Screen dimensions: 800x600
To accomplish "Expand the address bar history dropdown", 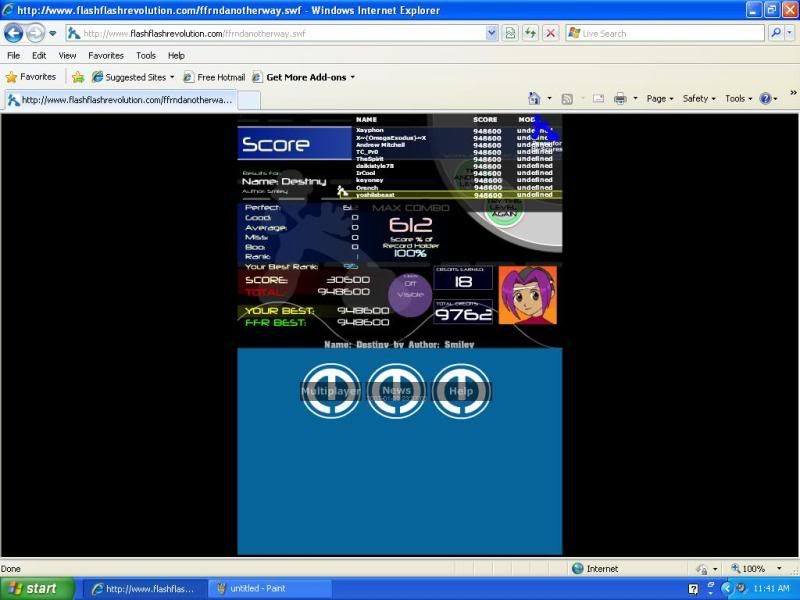I will [x=491, y=33].
